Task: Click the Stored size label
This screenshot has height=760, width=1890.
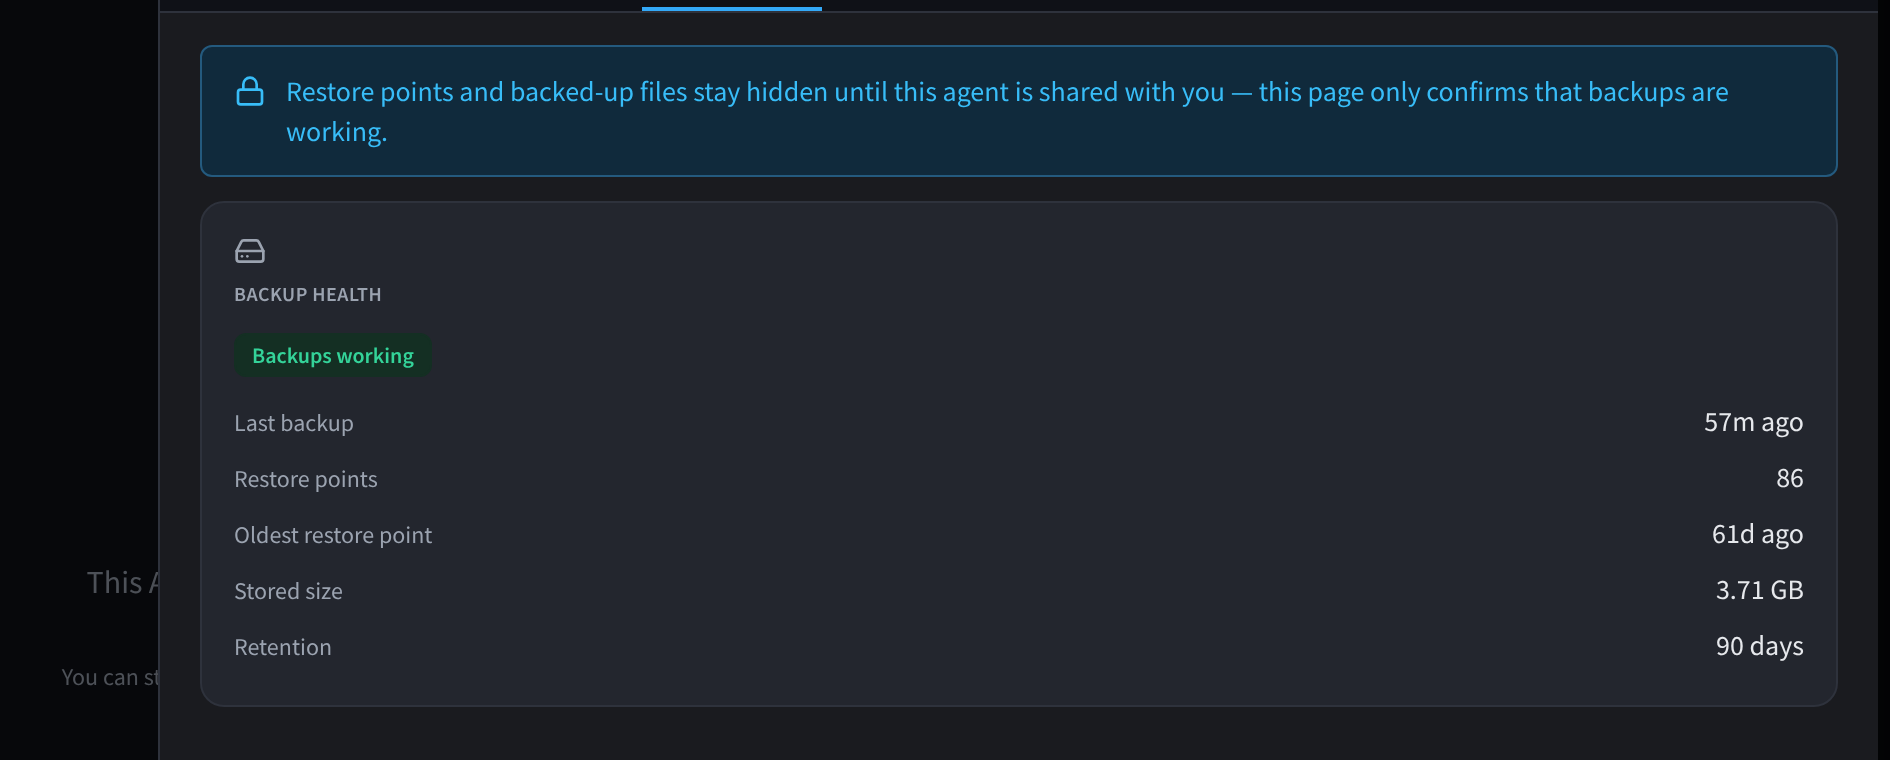Action: (288, 591)
